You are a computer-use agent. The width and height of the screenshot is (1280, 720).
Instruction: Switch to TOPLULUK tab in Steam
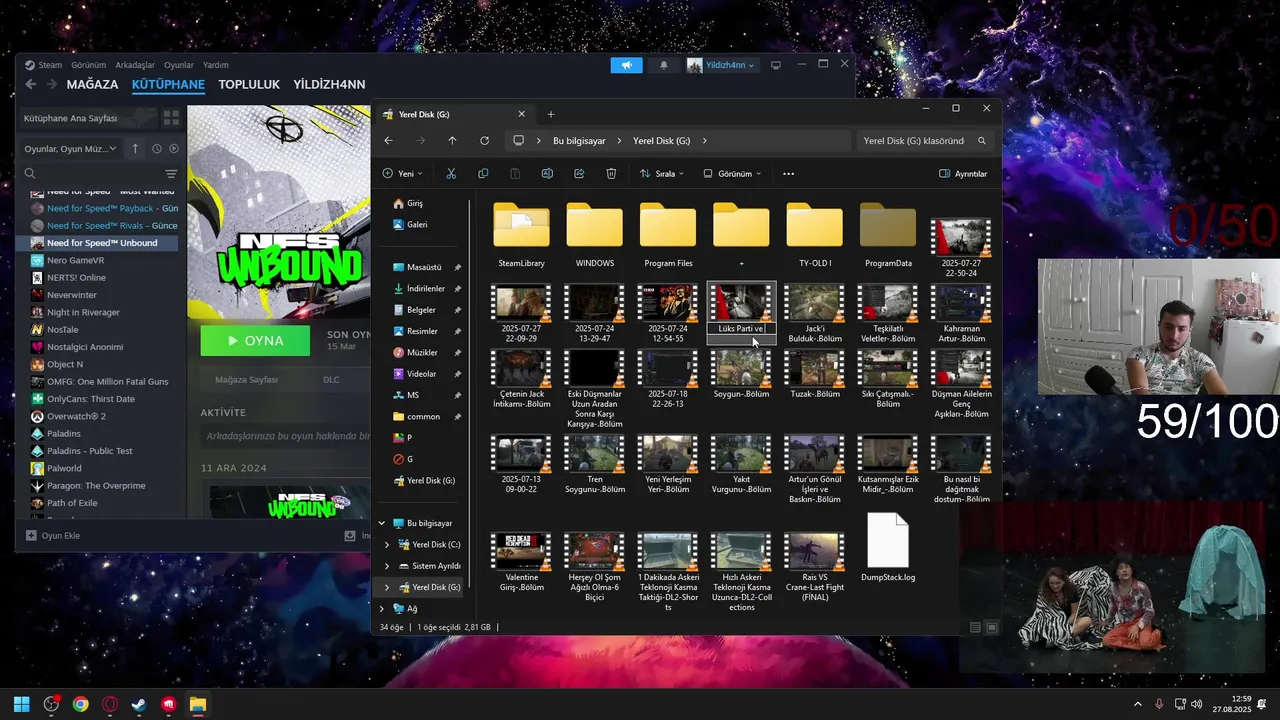249,85
